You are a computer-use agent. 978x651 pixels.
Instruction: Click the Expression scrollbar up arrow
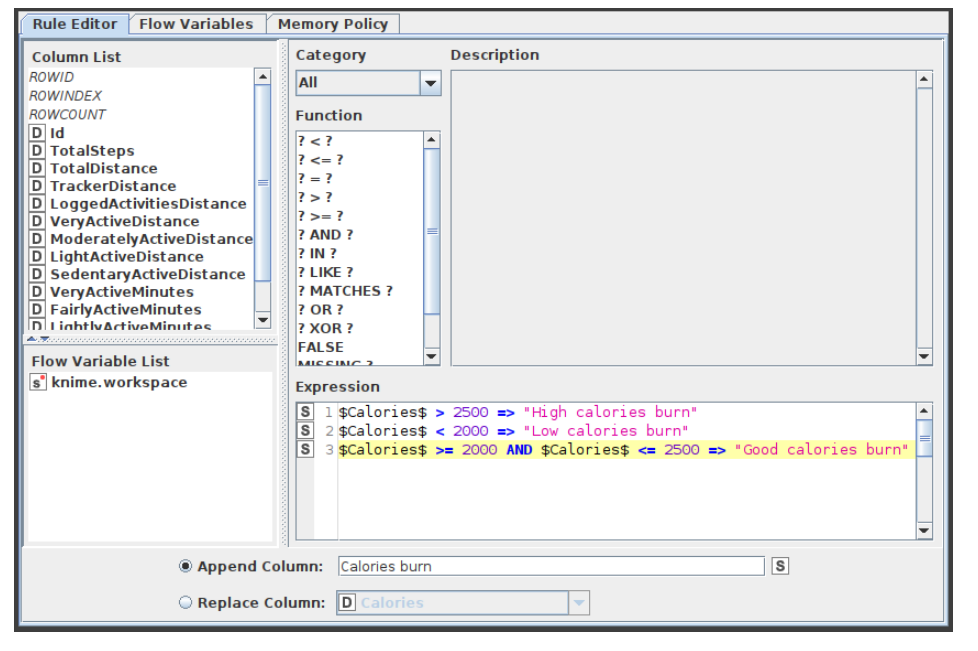pyautogui.click(x=924, y=411)
